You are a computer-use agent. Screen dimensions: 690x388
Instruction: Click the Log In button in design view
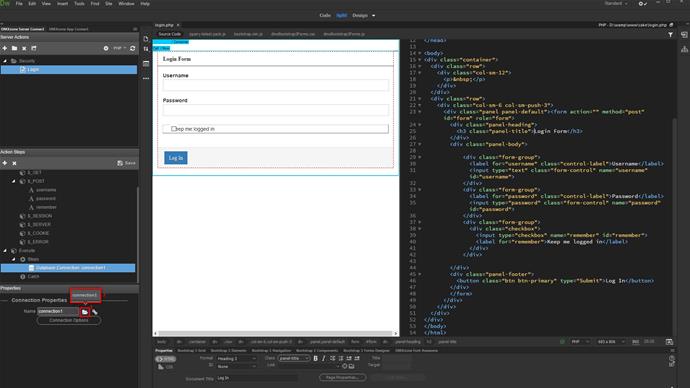point(176,158)
